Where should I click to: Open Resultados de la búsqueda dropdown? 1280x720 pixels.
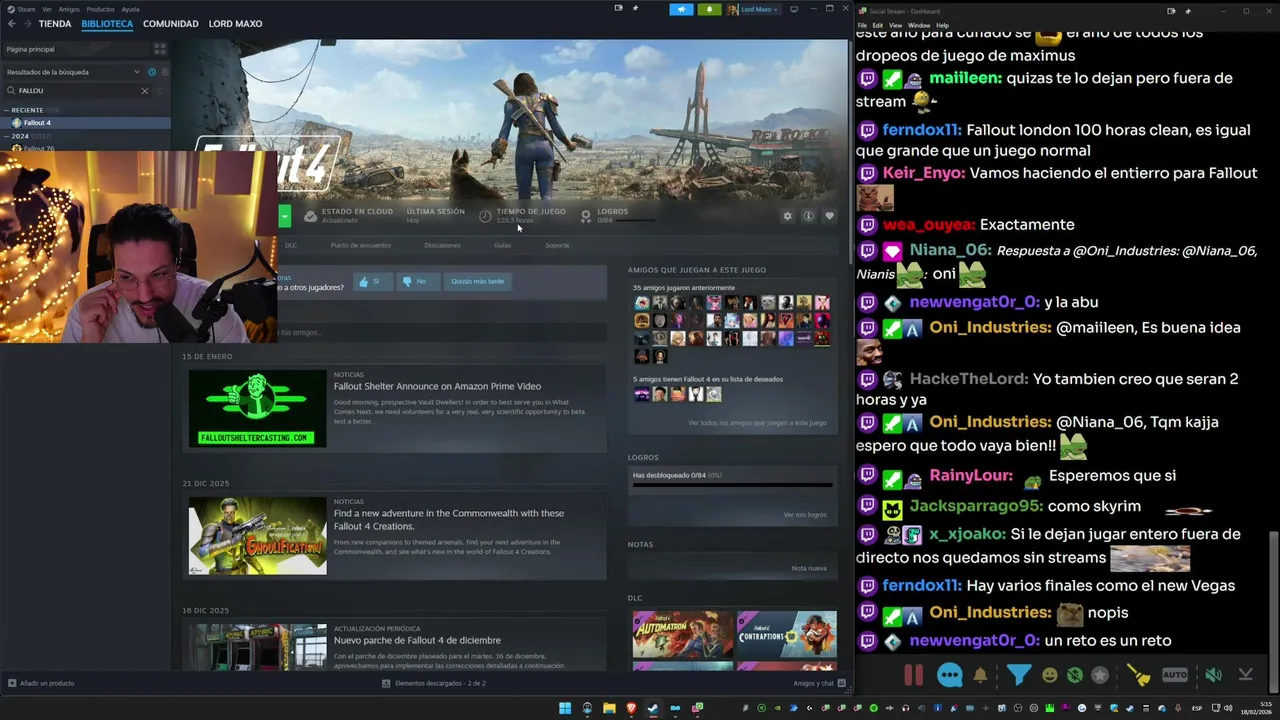tap(73, 72)
